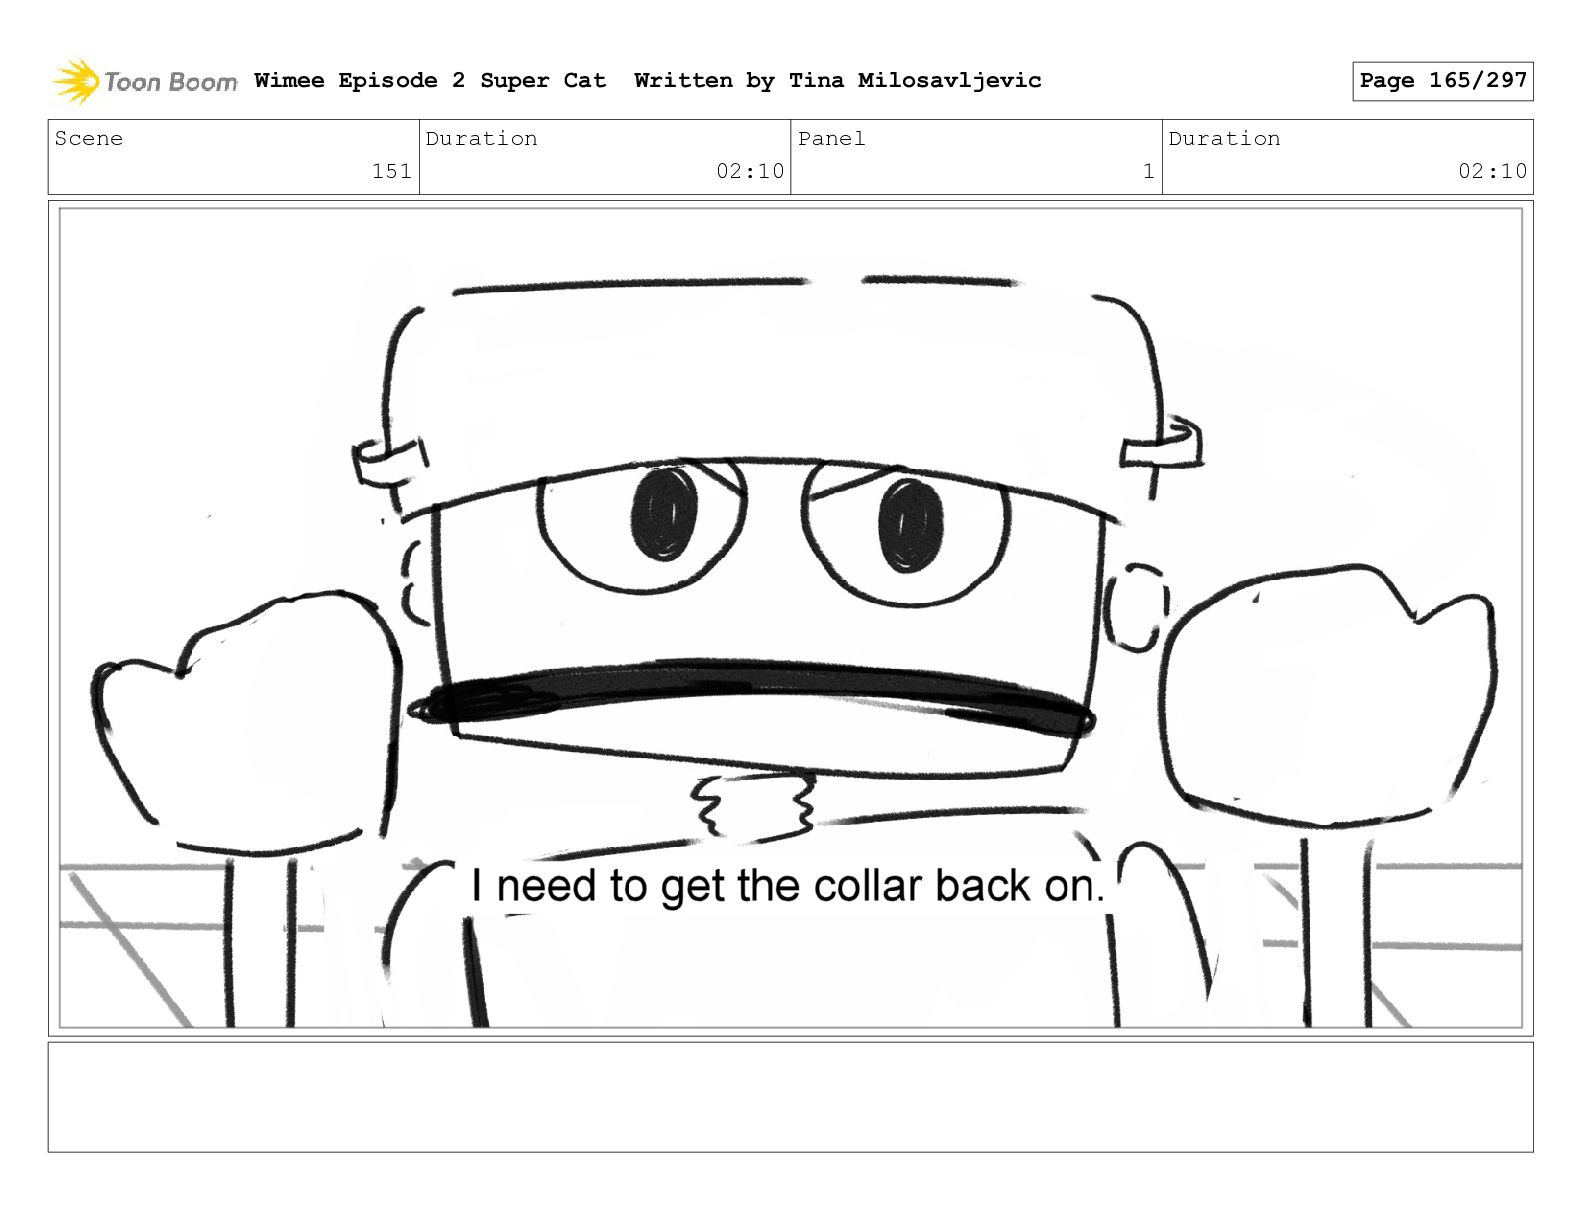Click 'Written by Tina Milosavljevic' text
This screenshot has height=1224, width=1584.
837,80
